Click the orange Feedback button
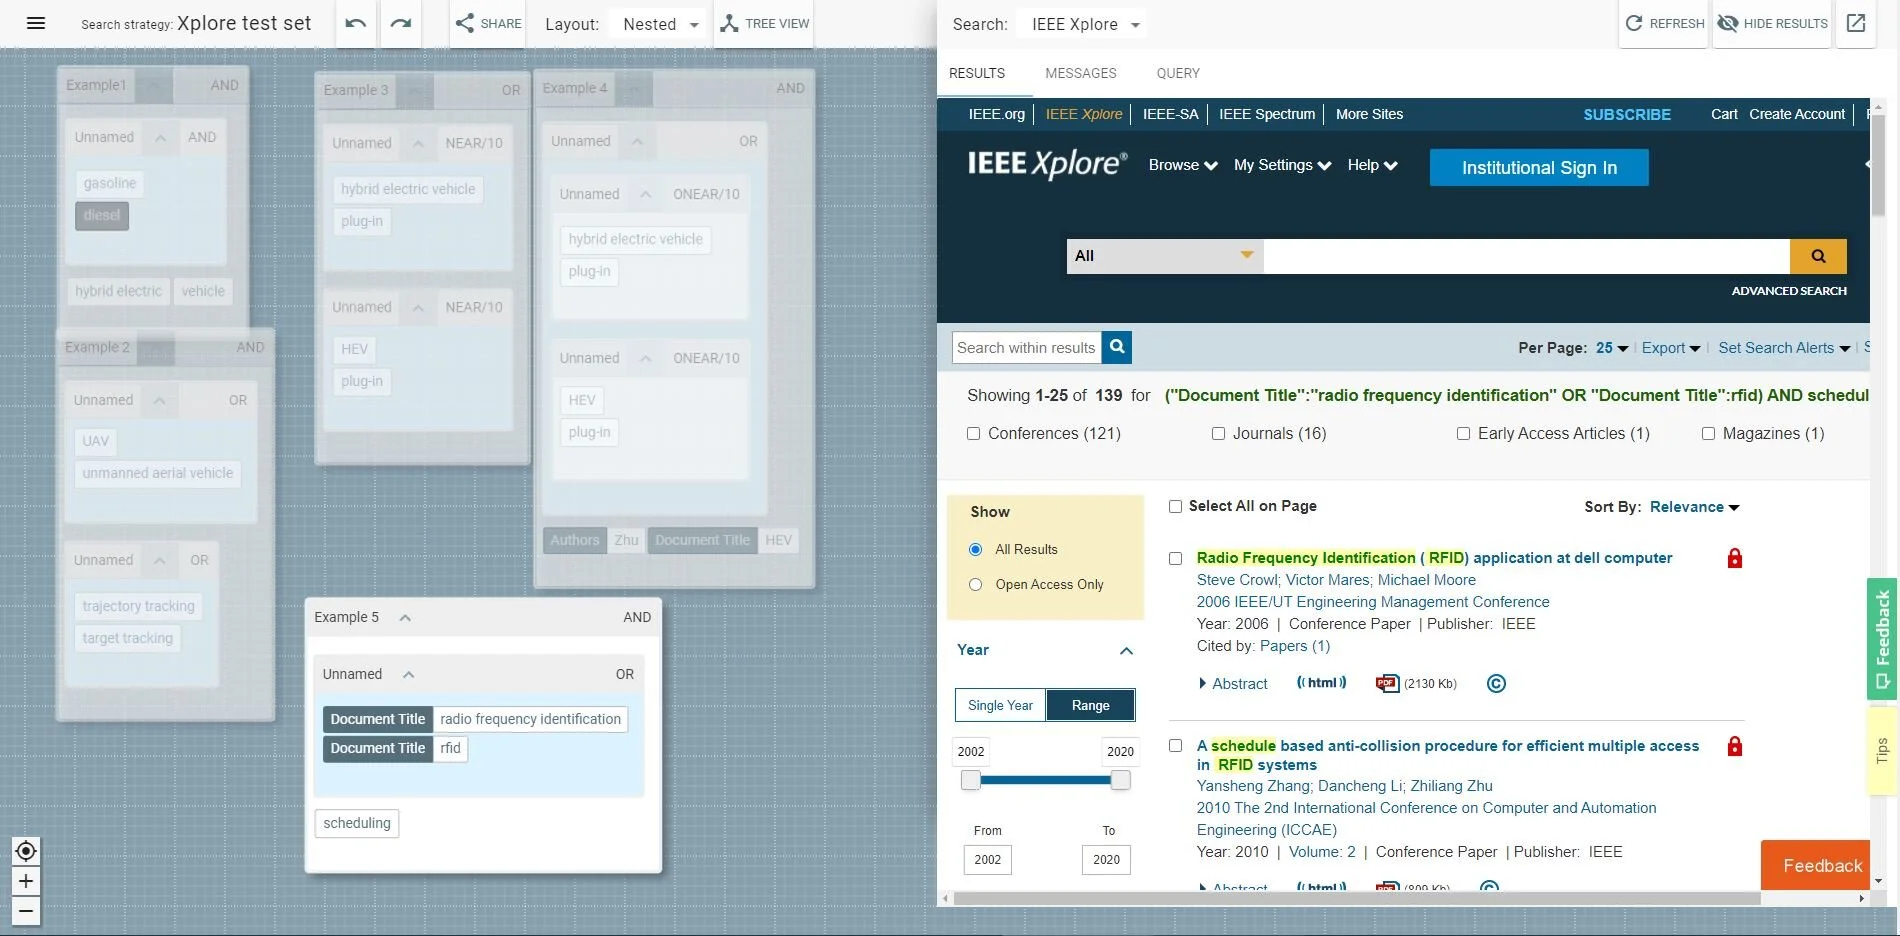1900x936 pixels. (1815, 865)
